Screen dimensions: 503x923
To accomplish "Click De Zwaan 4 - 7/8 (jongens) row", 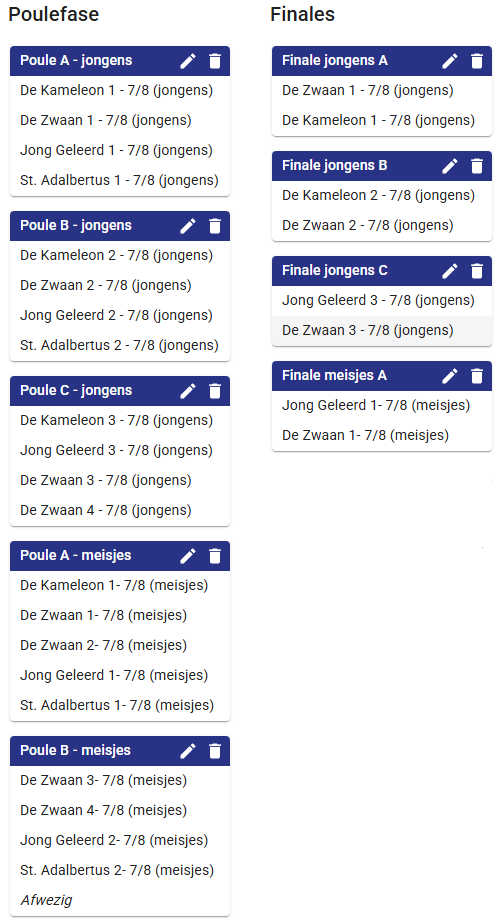I will click(x=120, y=510).
